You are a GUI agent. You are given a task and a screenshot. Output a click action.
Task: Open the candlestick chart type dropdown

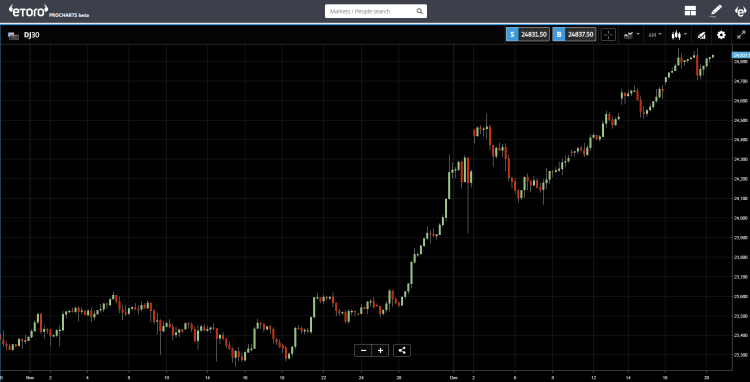click(679, 35)
